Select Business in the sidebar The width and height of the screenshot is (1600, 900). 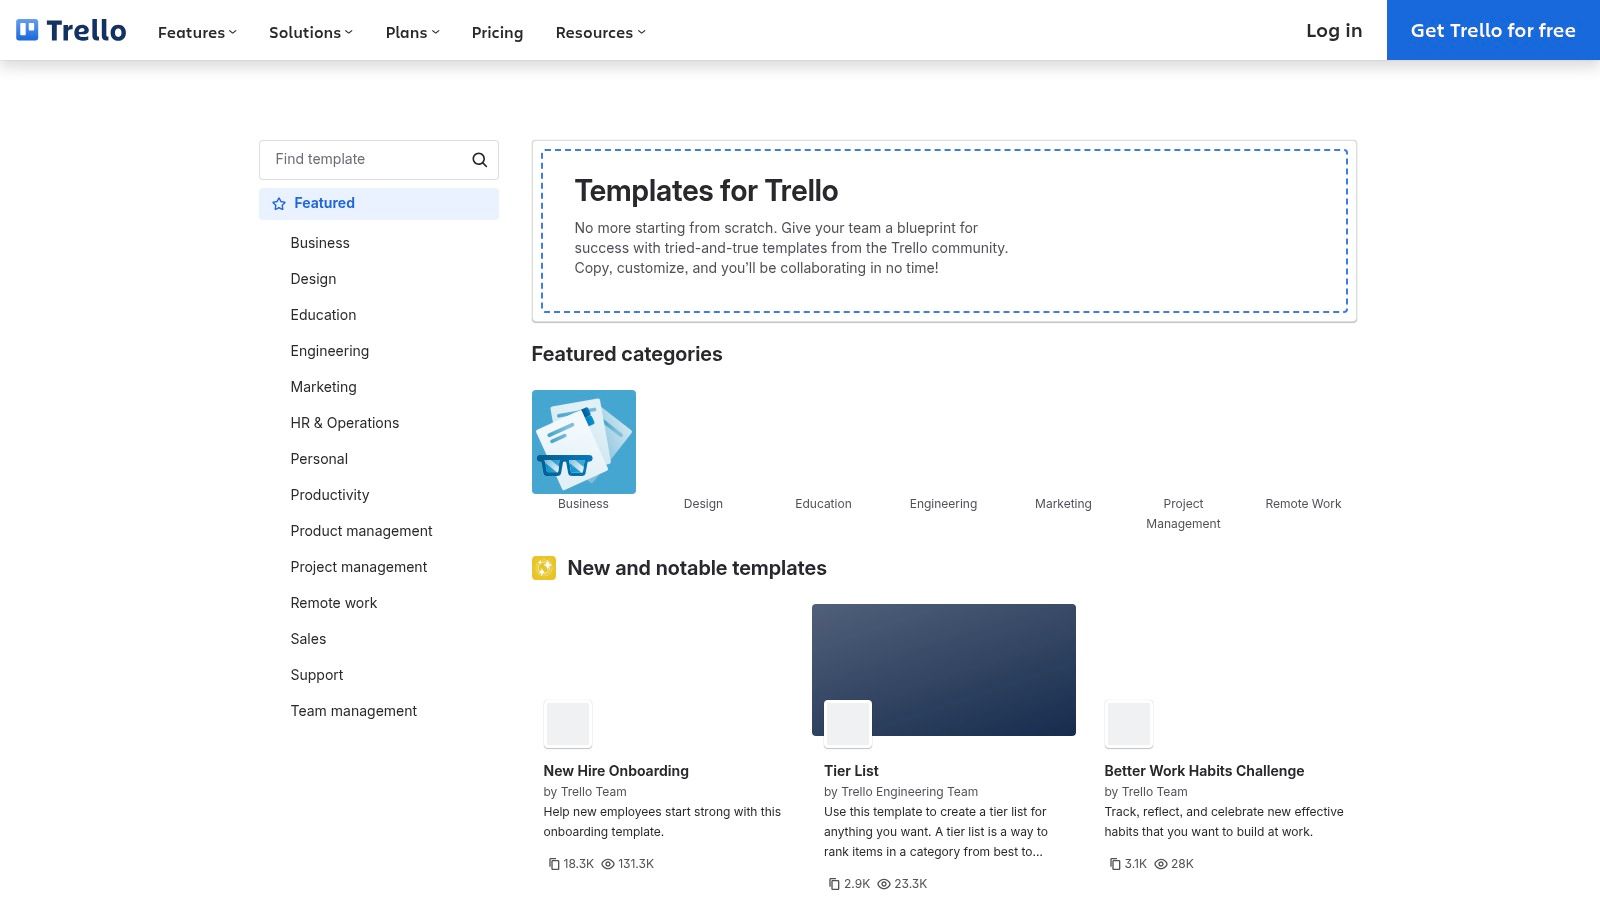click(320, 243)
